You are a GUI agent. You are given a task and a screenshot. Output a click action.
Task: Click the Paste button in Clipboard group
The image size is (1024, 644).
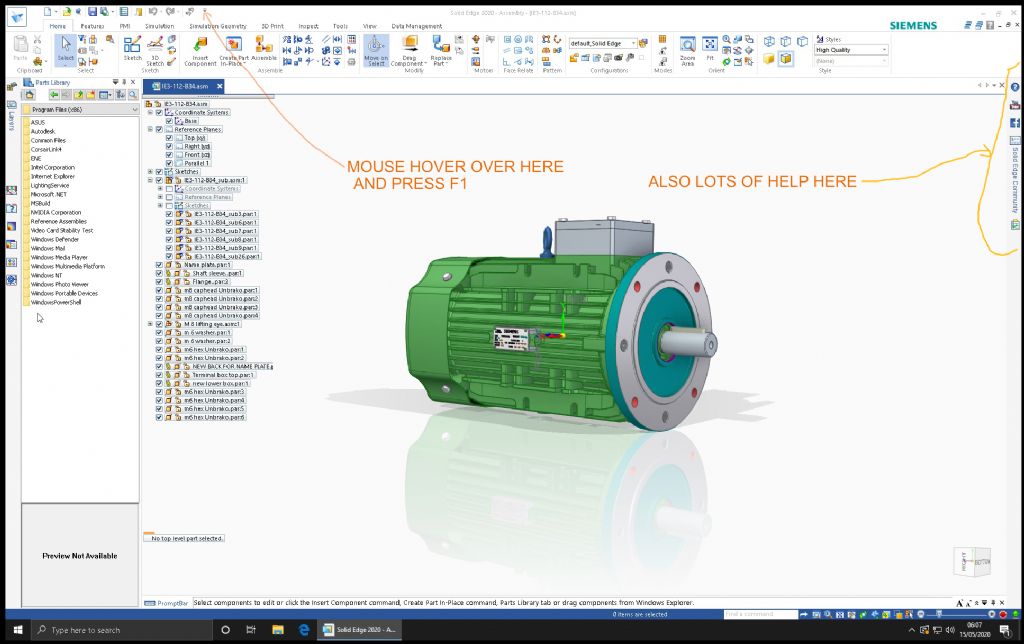[x=21, y=48]
